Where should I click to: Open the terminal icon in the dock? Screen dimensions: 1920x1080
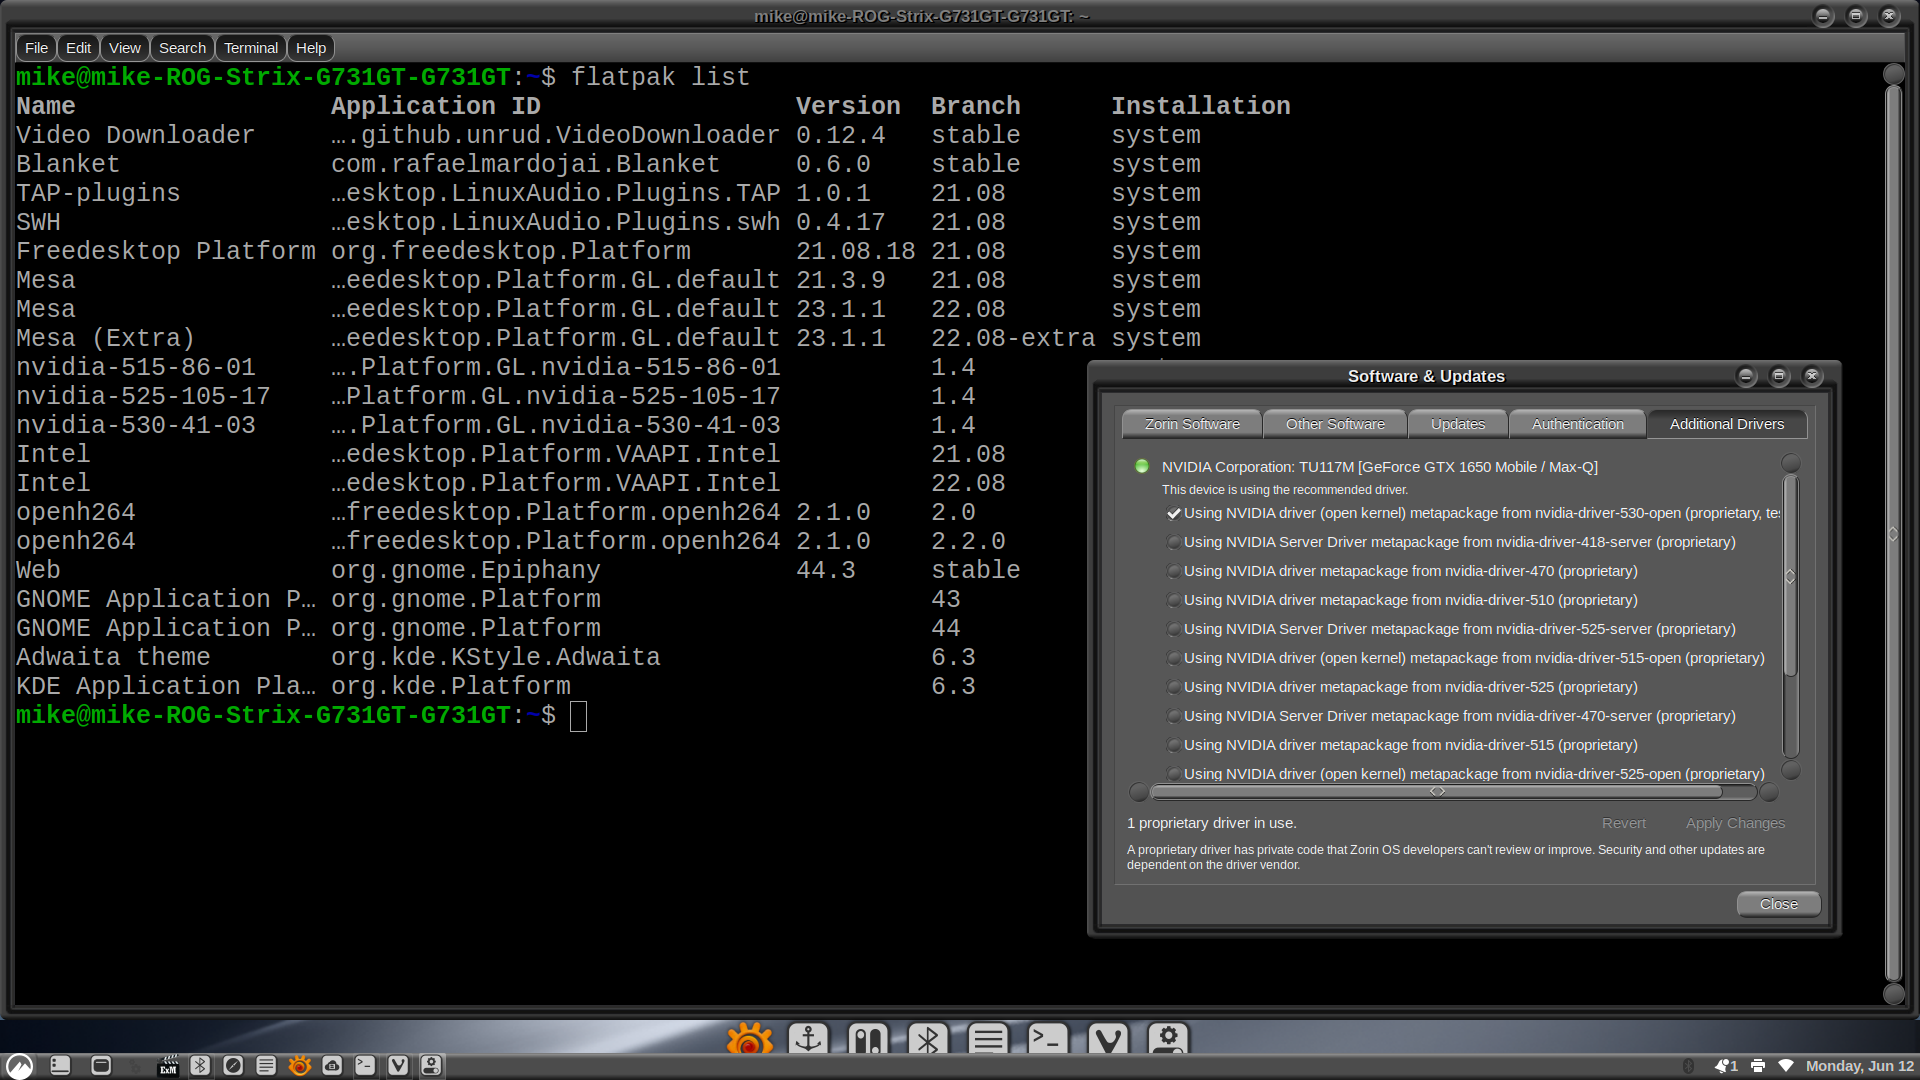pos(1048,1040)
